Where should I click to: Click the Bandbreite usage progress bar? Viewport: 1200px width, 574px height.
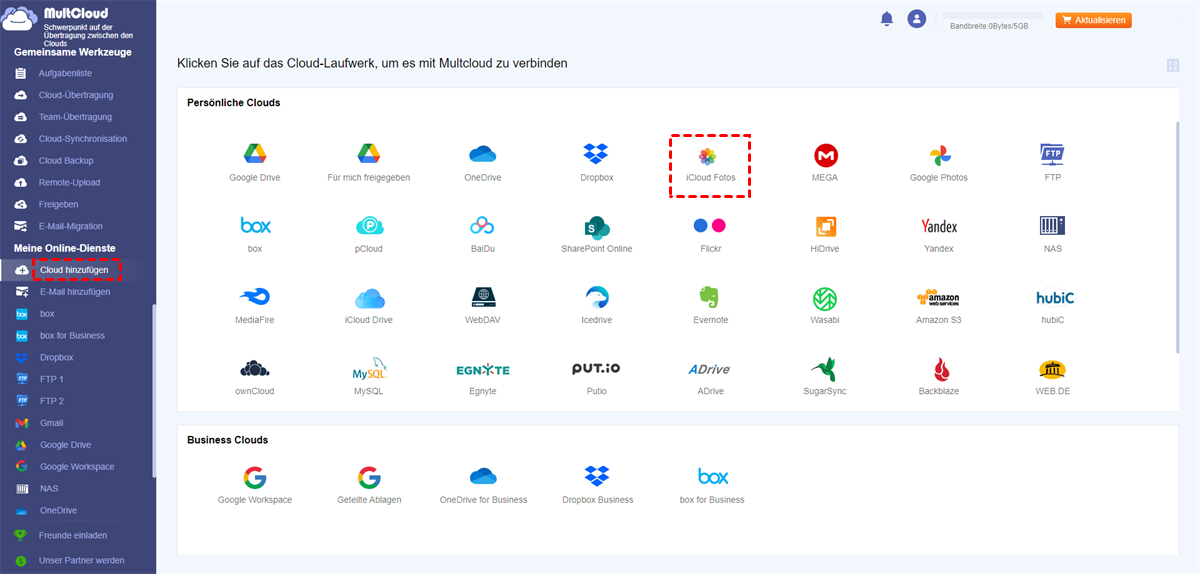pyautogui.click(x=992, y=16)
